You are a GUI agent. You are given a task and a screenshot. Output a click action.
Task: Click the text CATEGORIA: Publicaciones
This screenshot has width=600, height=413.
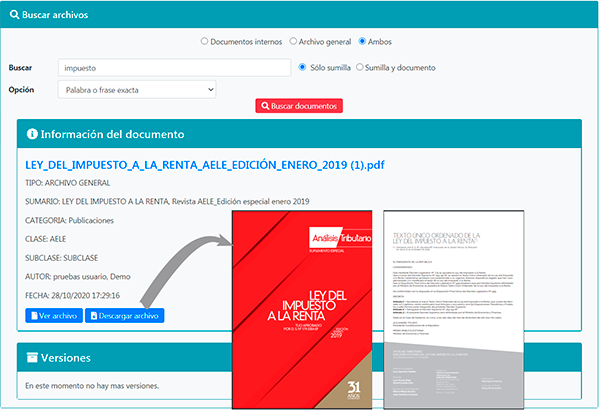coord(69,220)
